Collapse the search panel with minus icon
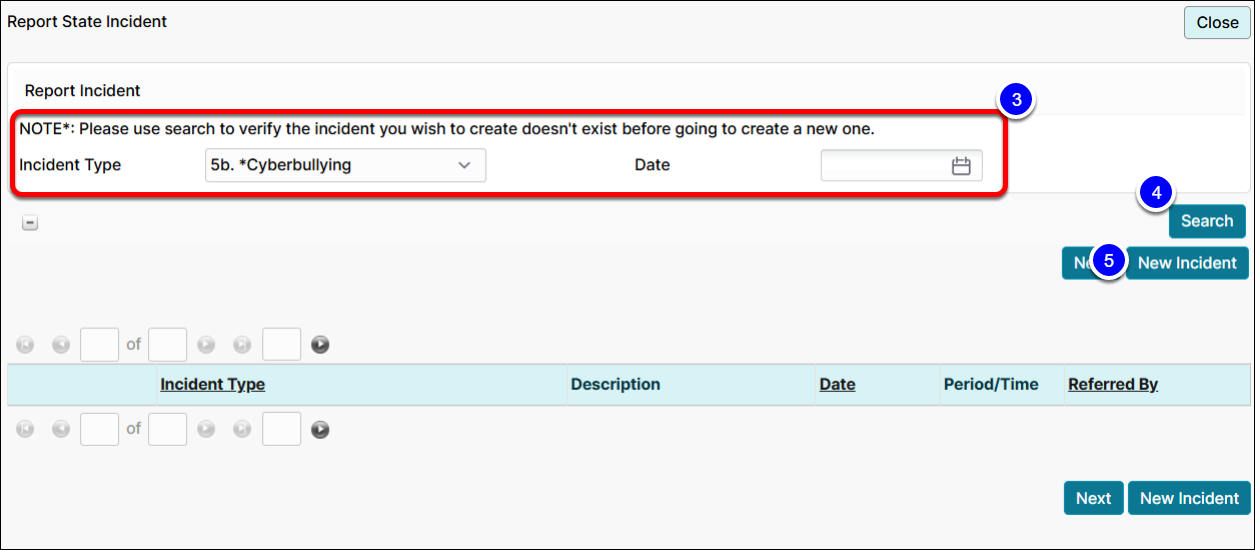1255x550 pixels. tap(30, 223)
